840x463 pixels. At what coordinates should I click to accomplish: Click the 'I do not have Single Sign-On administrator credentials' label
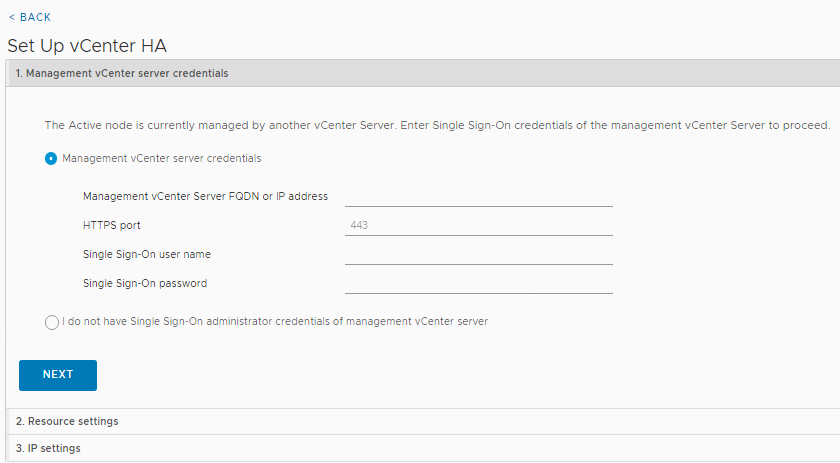(x=275, y=322)
